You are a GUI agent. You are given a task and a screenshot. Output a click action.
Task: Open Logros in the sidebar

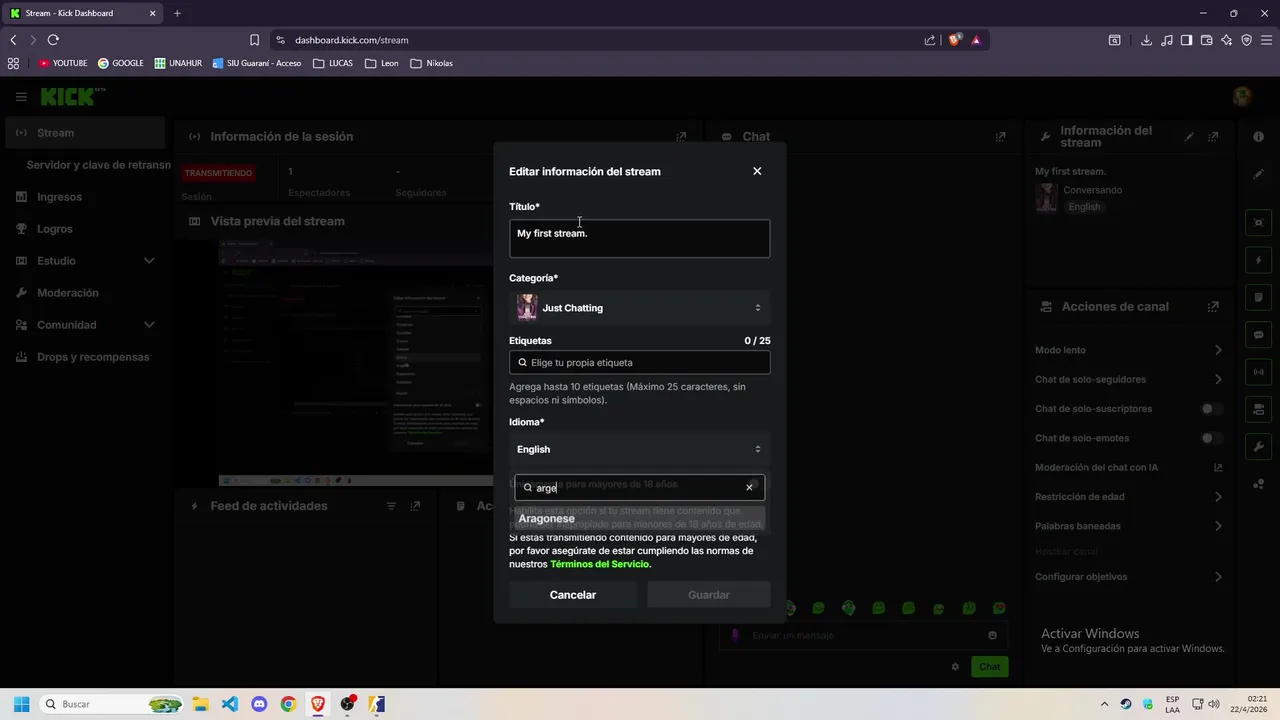(54, 229)
